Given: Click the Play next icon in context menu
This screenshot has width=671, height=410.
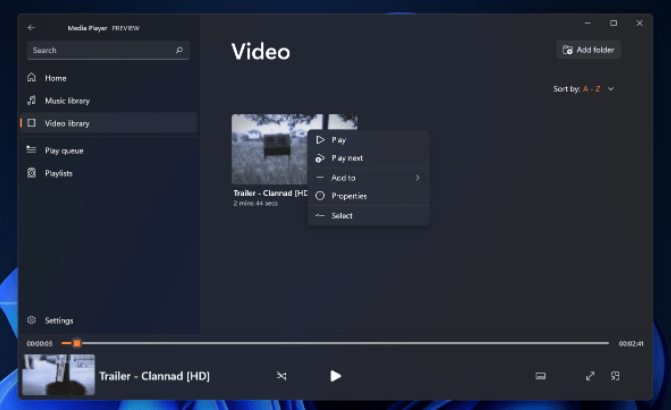Looking at the screenshot, I should click(x=320, y=158).
